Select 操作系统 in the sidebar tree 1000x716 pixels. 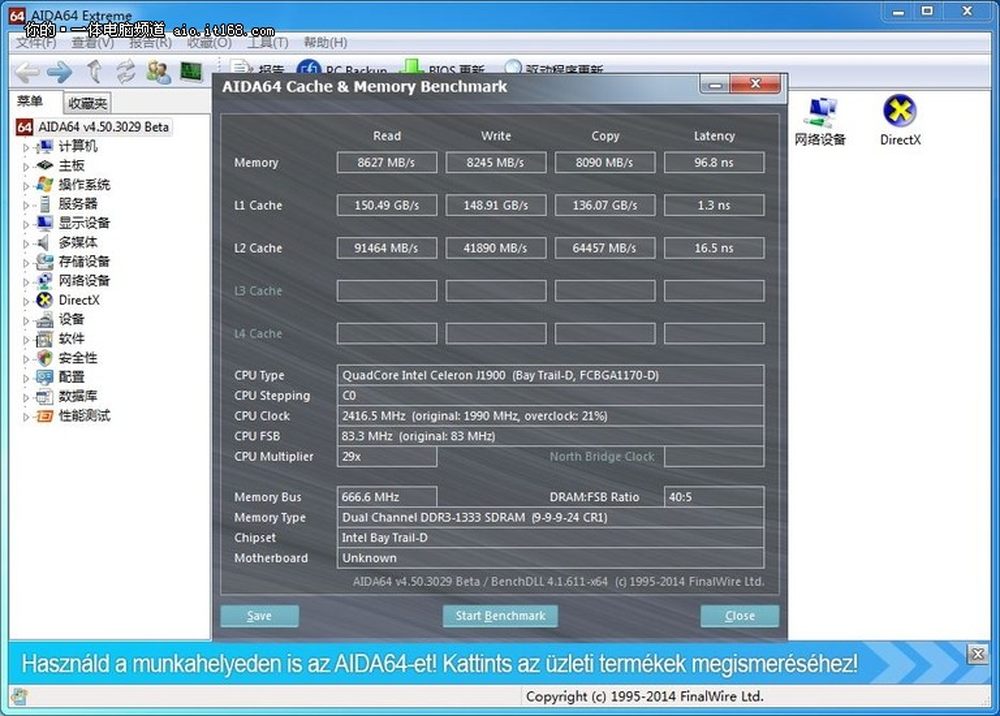pos(84,185)
